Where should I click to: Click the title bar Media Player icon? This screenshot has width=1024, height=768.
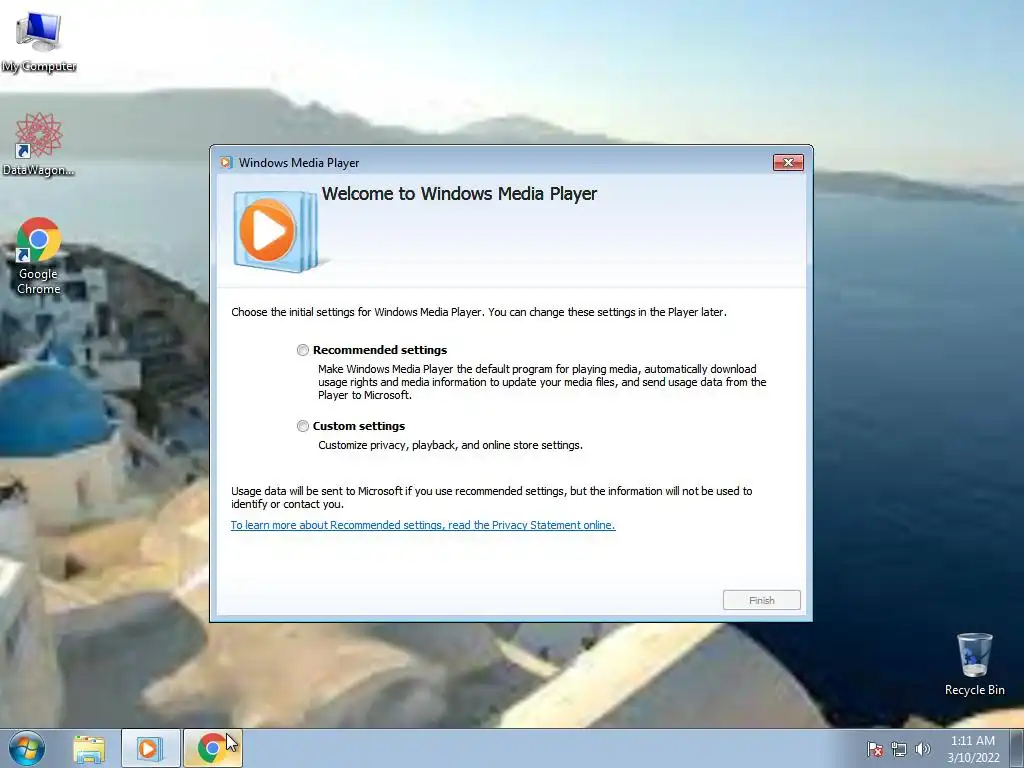pos(226,163)
